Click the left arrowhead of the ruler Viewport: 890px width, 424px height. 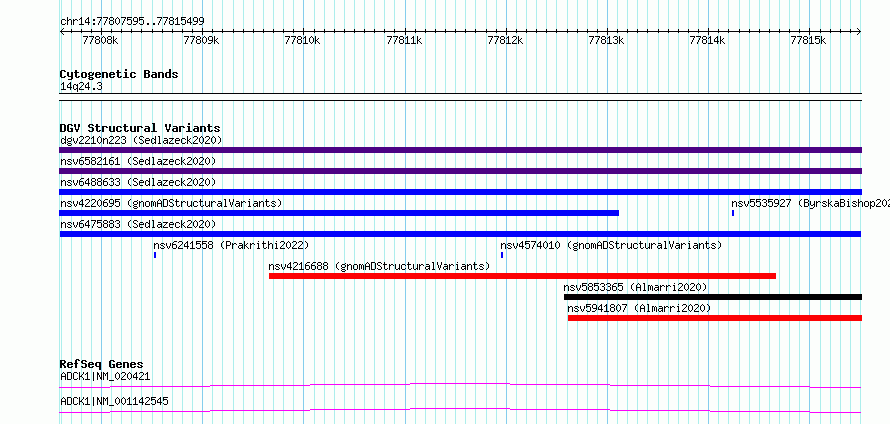(x=62, y=32)
